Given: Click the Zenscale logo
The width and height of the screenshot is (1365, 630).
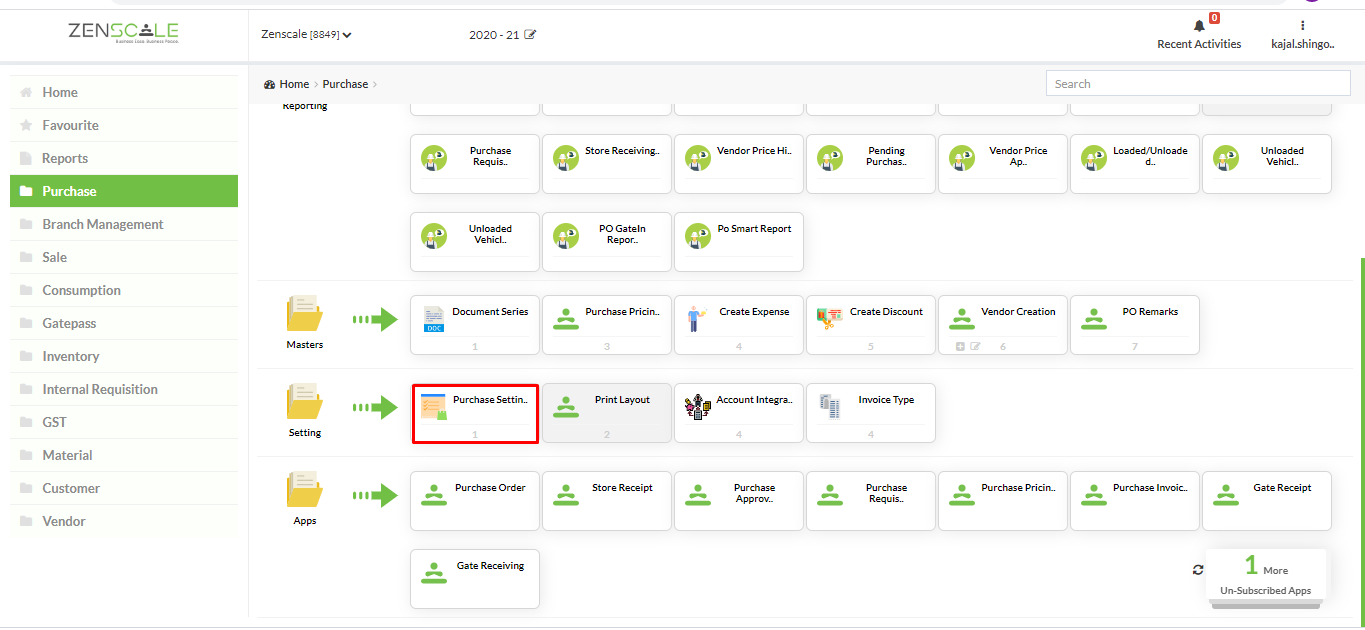Looking at the screenshot, I should [124, 33].
